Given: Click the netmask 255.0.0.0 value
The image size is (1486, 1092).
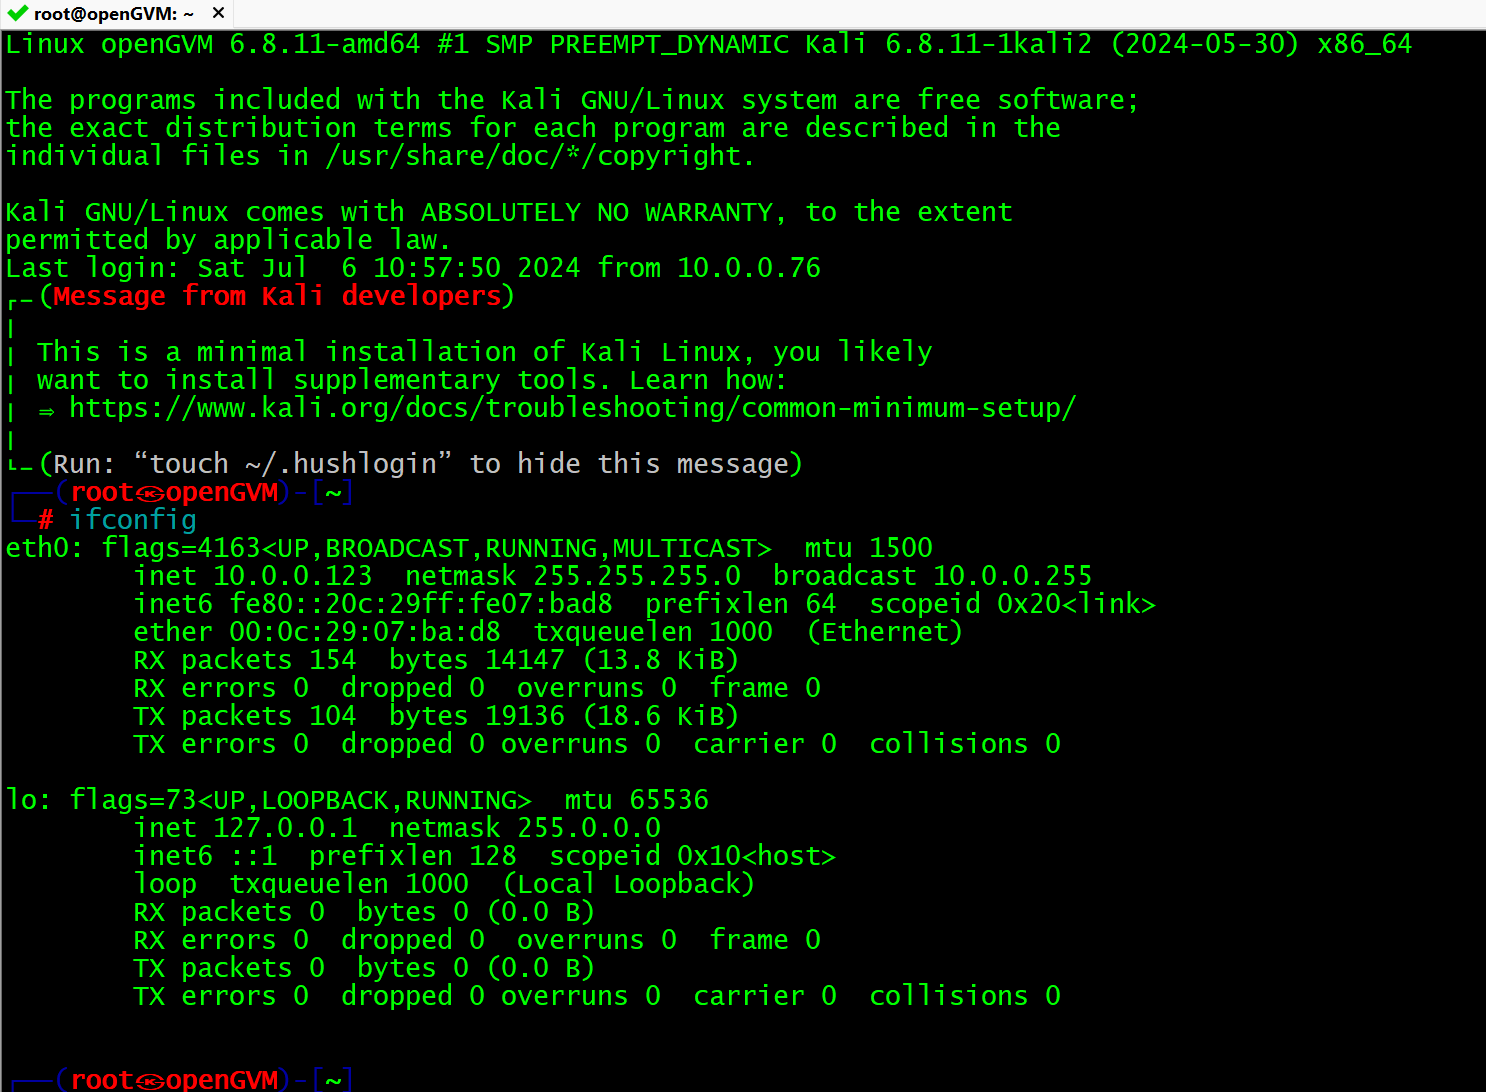Looking at the screenshot, I should point(589,828).
